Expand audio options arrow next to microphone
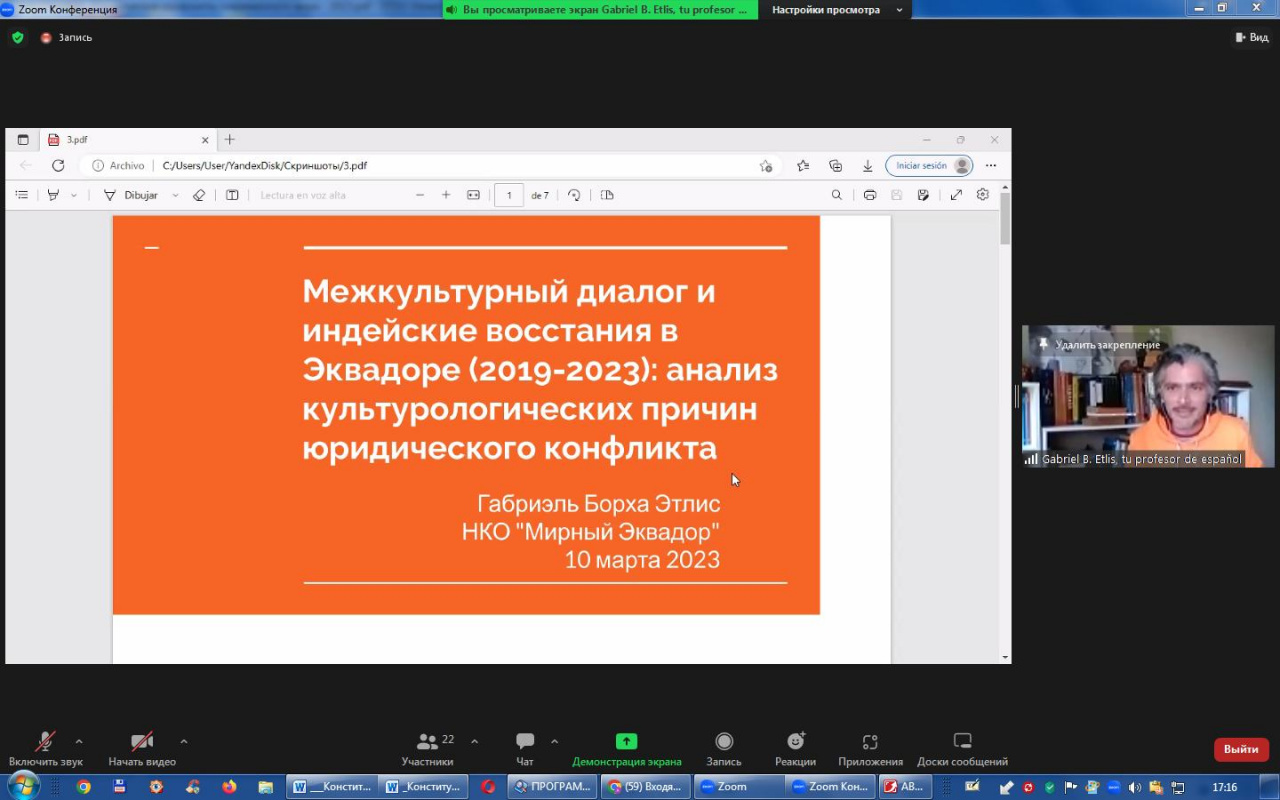This screenshot has width=1280, height=800. click(x=79, y=741)
